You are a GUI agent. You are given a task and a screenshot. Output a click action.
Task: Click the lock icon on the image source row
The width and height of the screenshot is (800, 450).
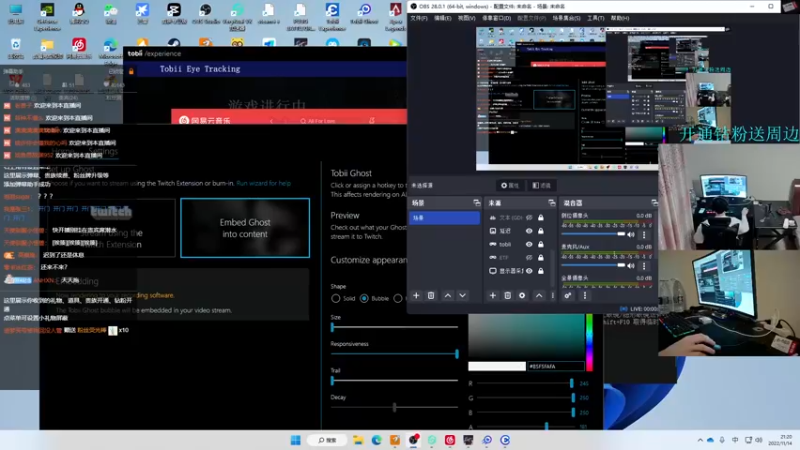coord(541,231)
